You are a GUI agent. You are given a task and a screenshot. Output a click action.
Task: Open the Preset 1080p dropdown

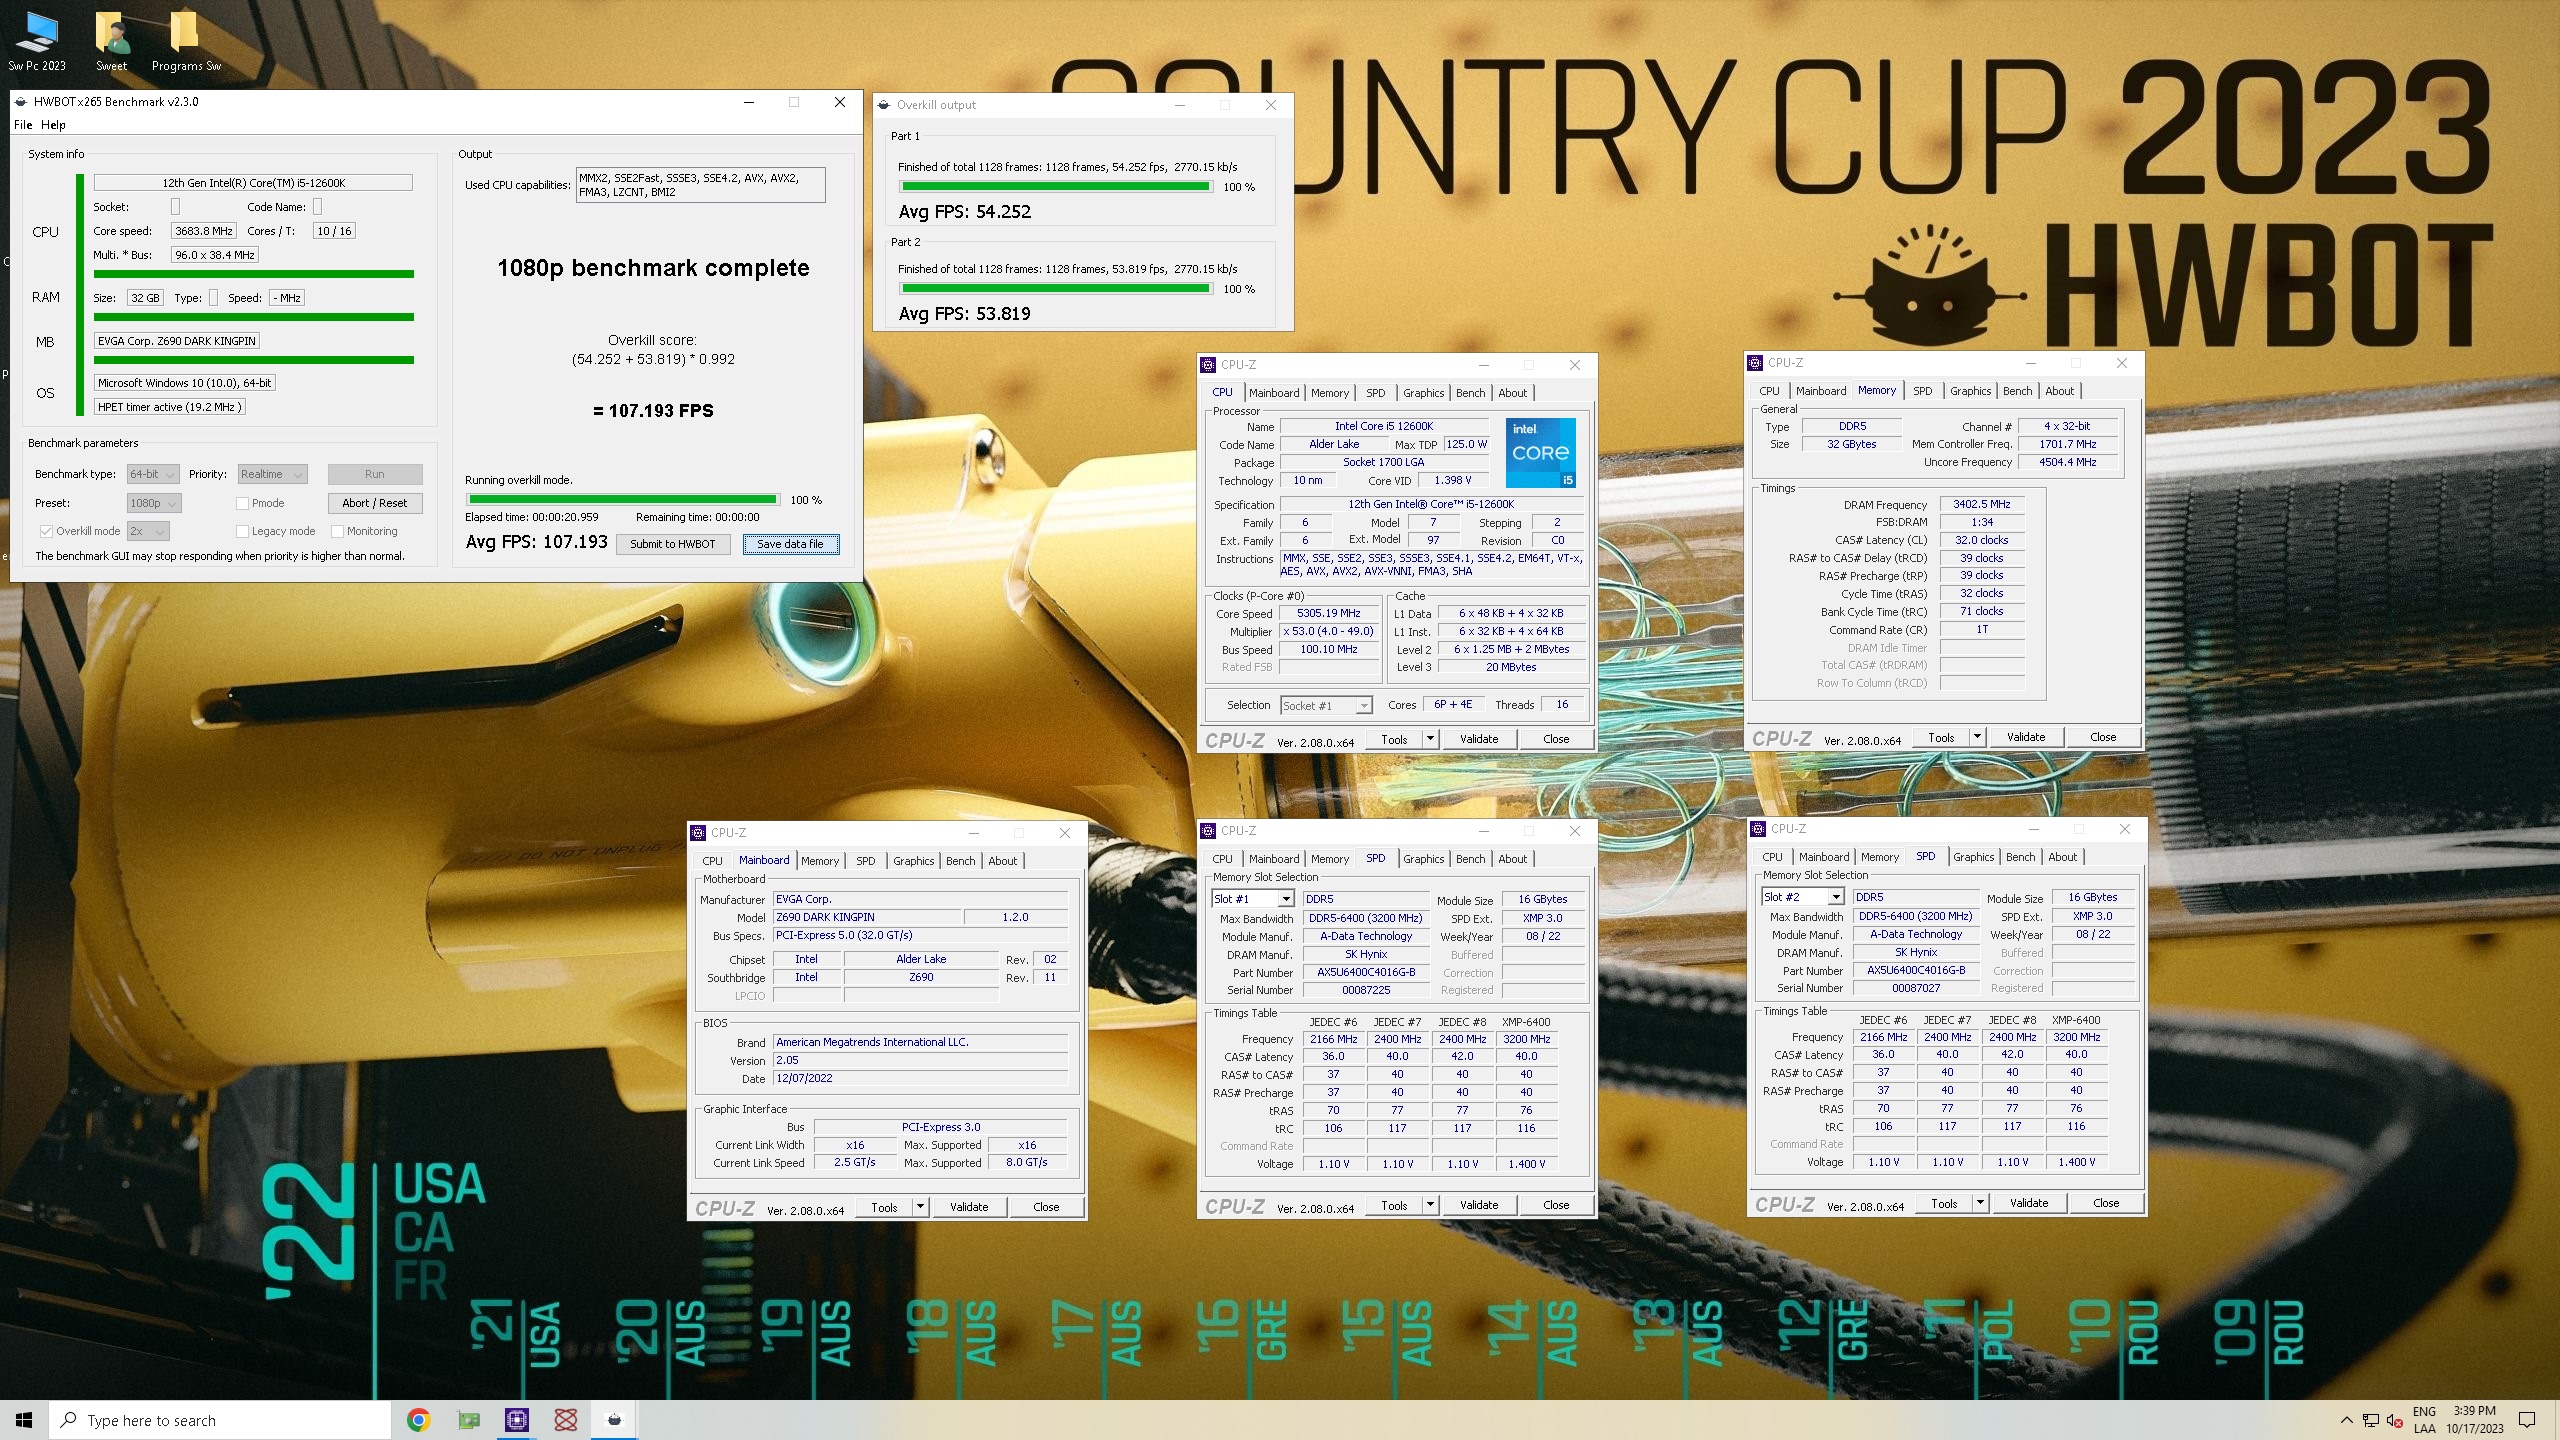point(154,503)
